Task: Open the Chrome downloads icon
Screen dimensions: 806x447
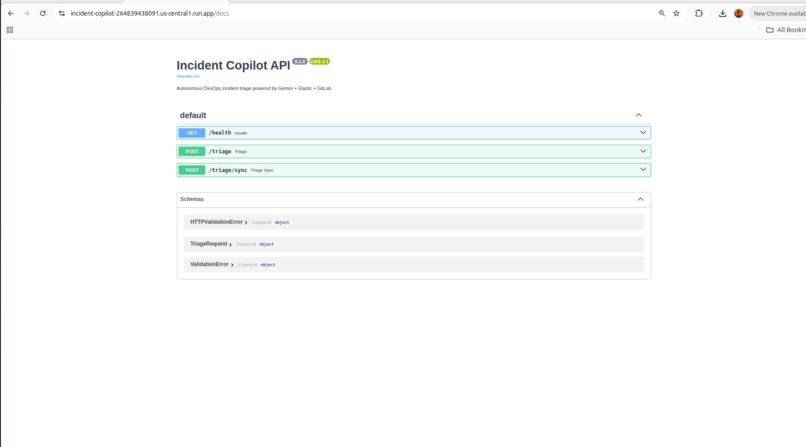Action: tap(722, 13)
